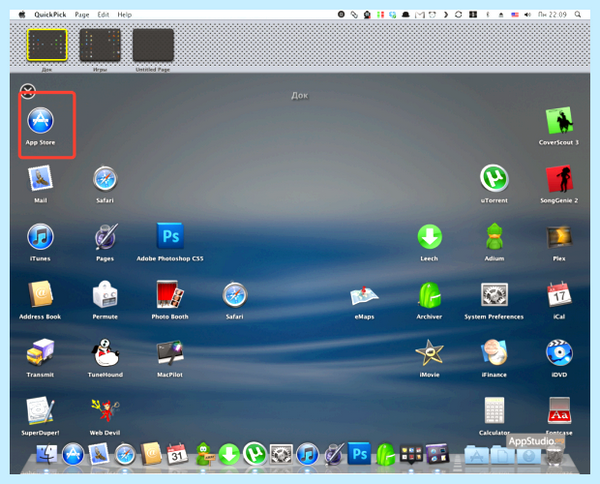Open the Help menu
Image resolution: width=600 pixels, height=484 pixels.
(124, 15)
